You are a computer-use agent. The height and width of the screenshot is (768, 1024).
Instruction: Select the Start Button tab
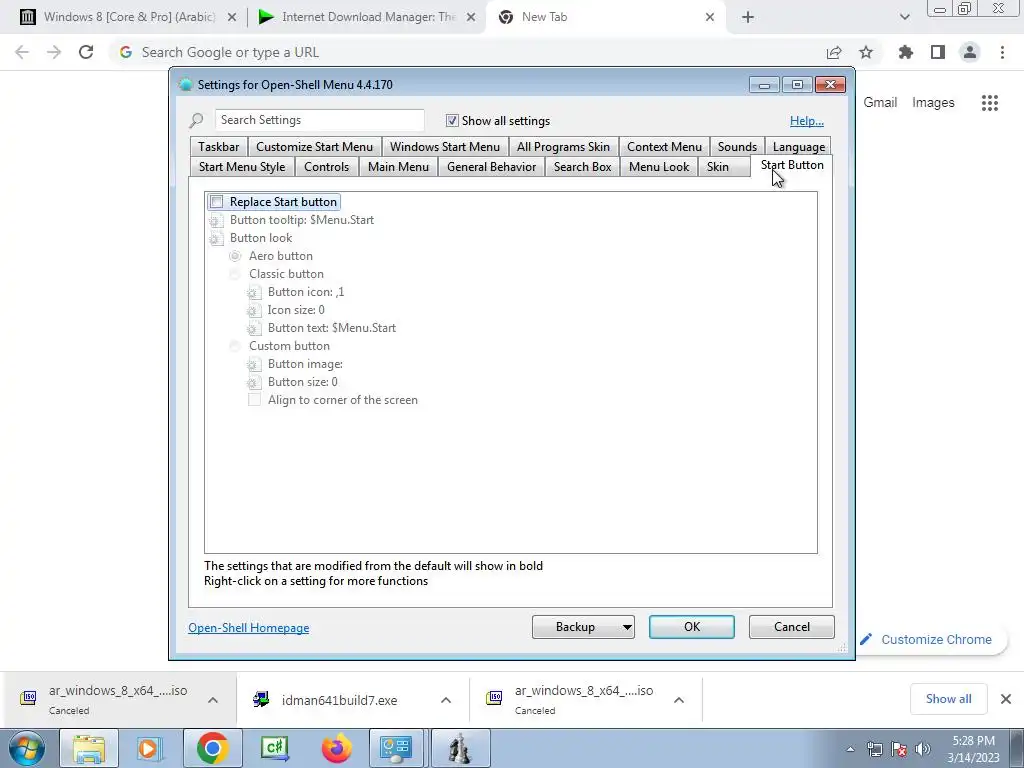(792, 165)
